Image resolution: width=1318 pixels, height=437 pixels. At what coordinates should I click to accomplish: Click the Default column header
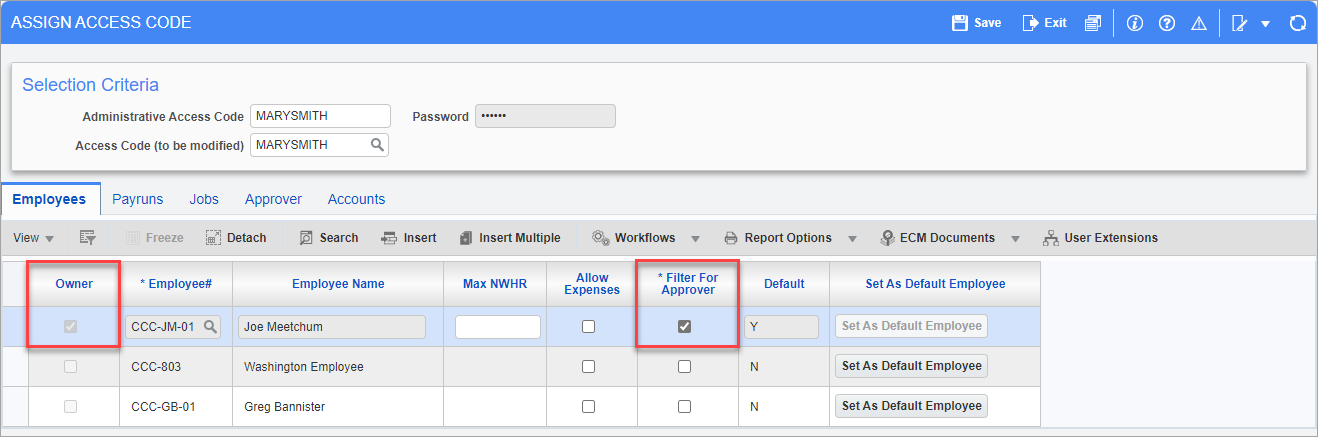[x=784, y=284]
